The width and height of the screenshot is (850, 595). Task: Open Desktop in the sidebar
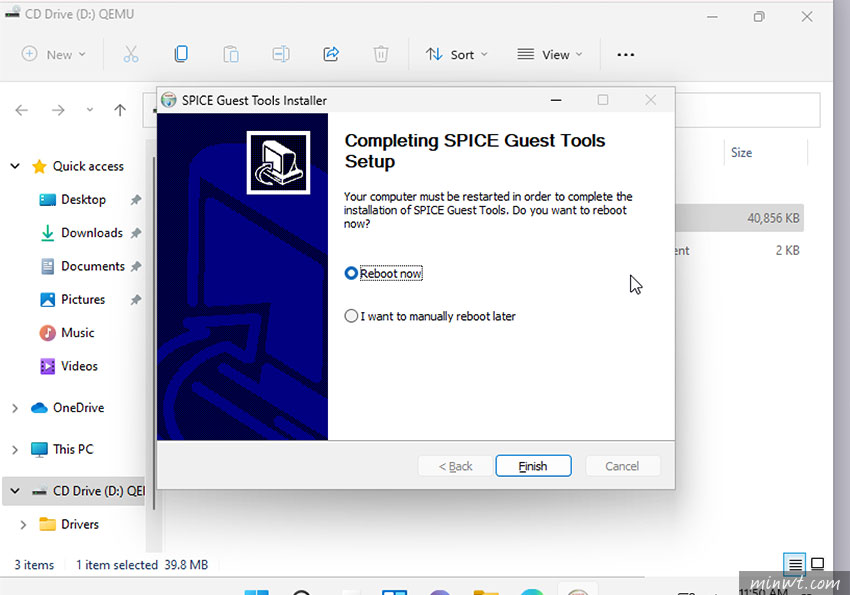pyautogui.click(x=83, y=199)
